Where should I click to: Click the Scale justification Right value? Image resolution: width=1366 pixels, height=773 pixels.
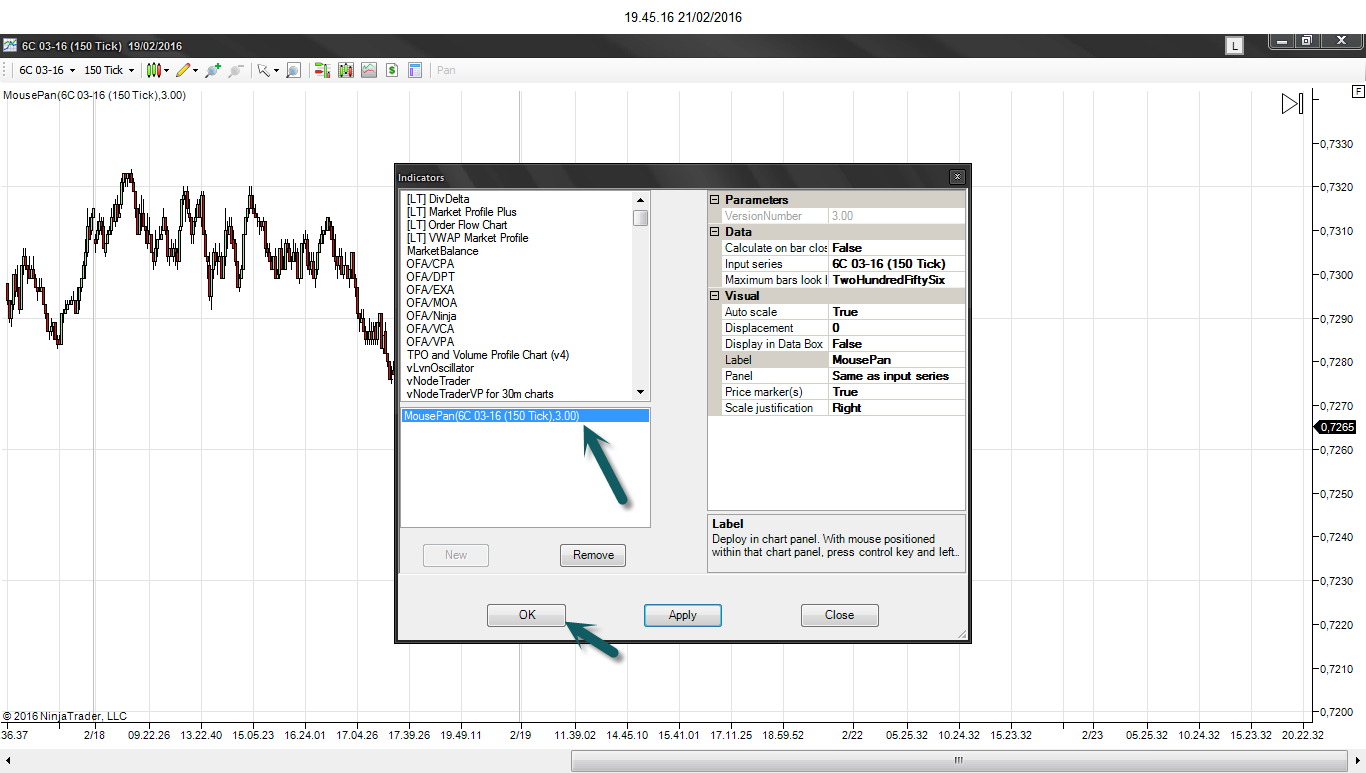pos(897,408)
